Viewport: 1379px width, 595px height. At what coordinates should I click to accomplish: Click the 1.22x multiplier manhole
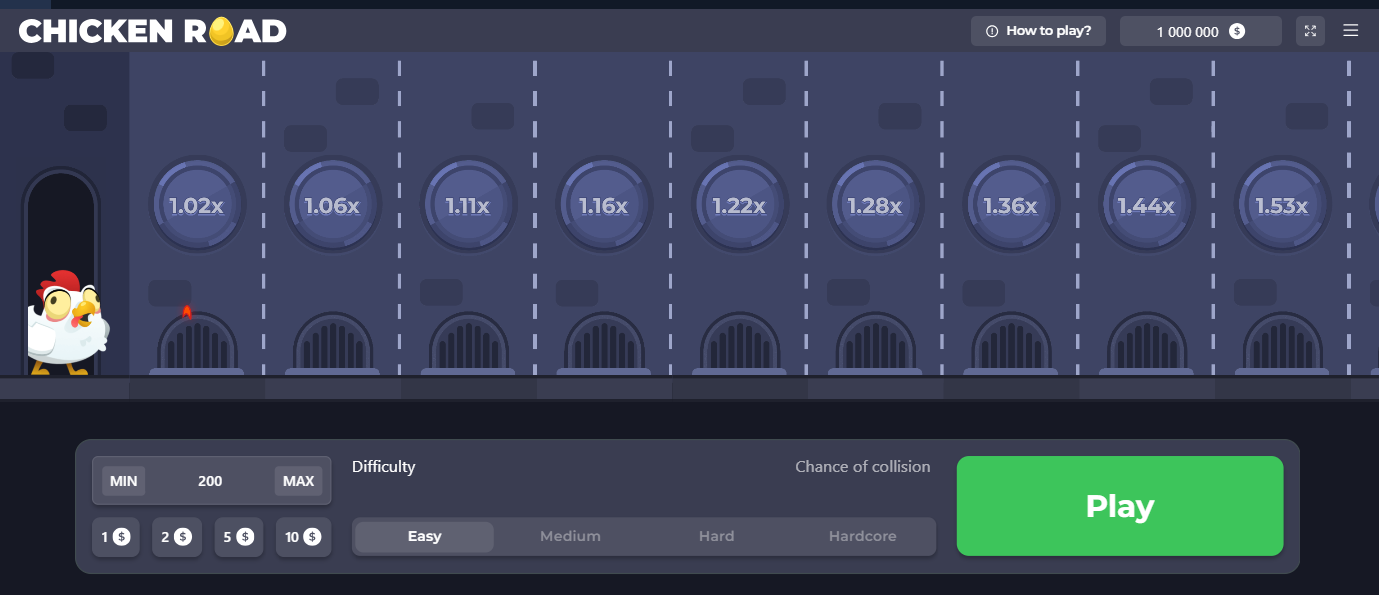[x=739, y=206]
